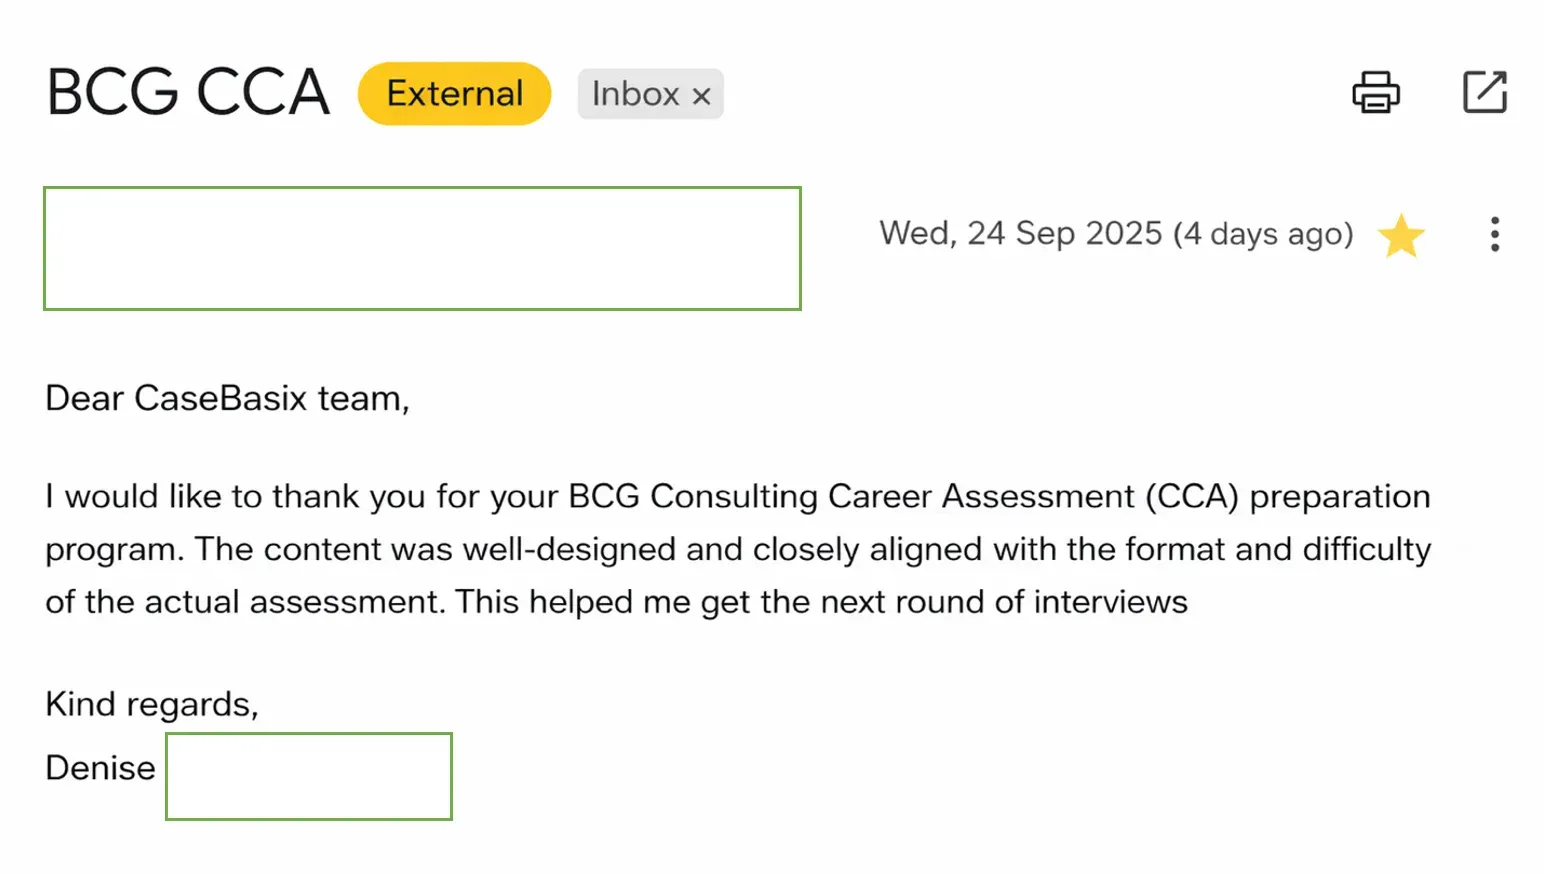Click the "Kind regards," closing line
This screenshot has height=874, width=1560.
(151, 704)
